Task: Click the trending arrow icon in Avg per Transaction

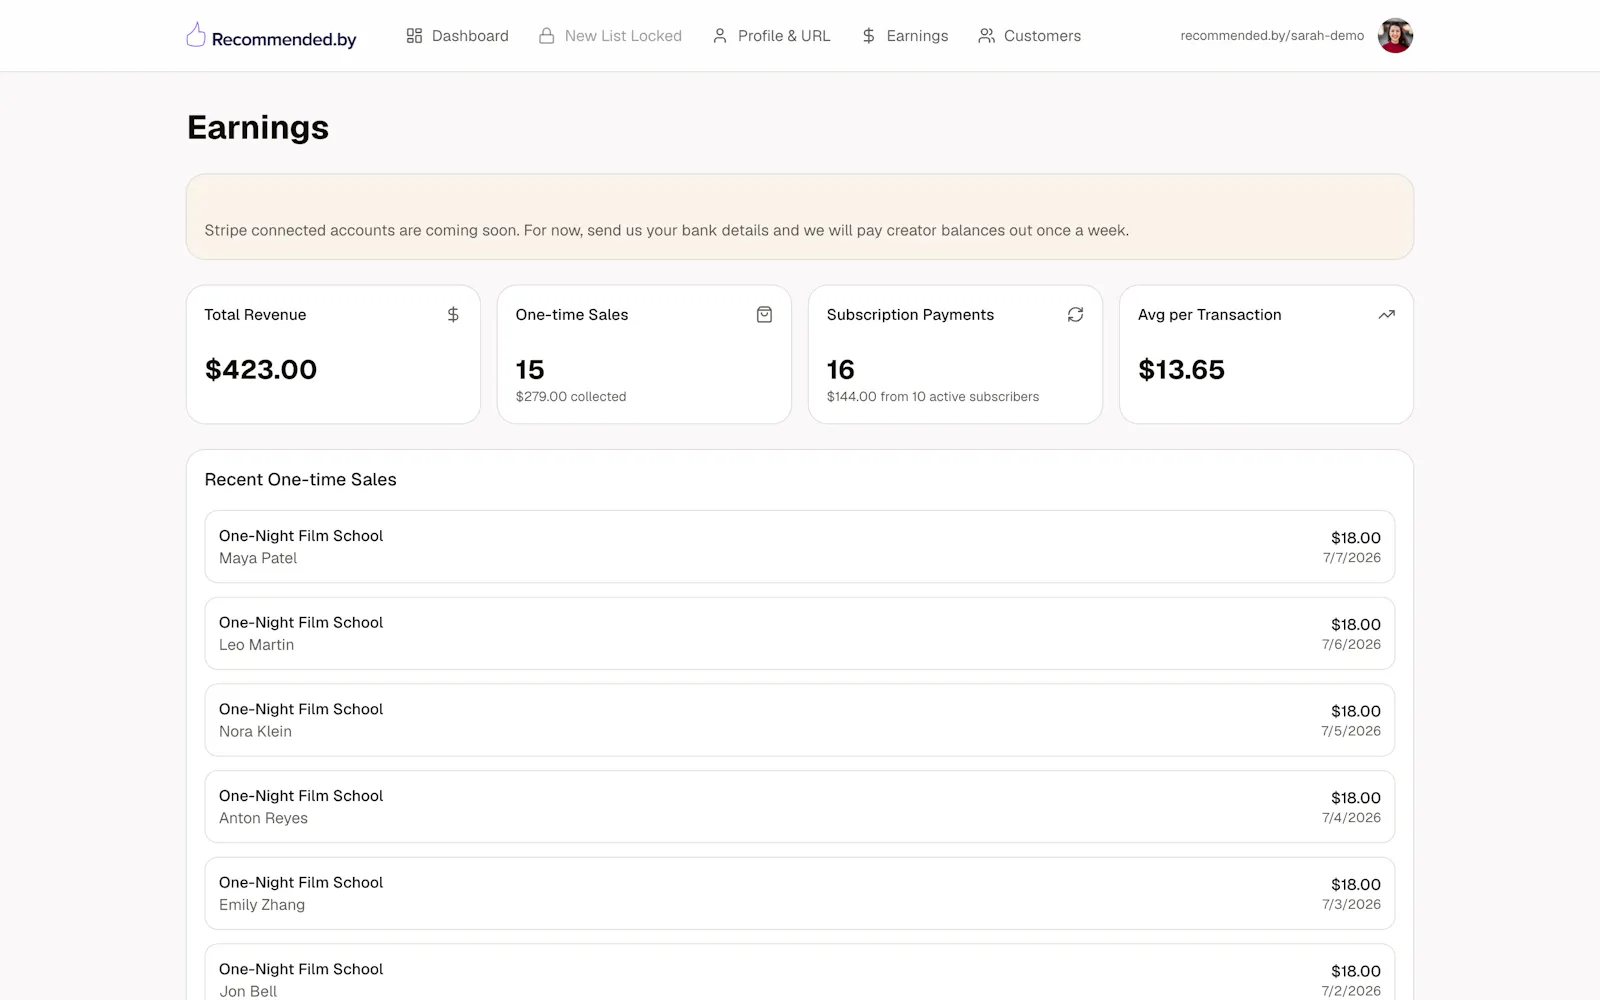Action: pyautogui.click(x=1386, y=315)
